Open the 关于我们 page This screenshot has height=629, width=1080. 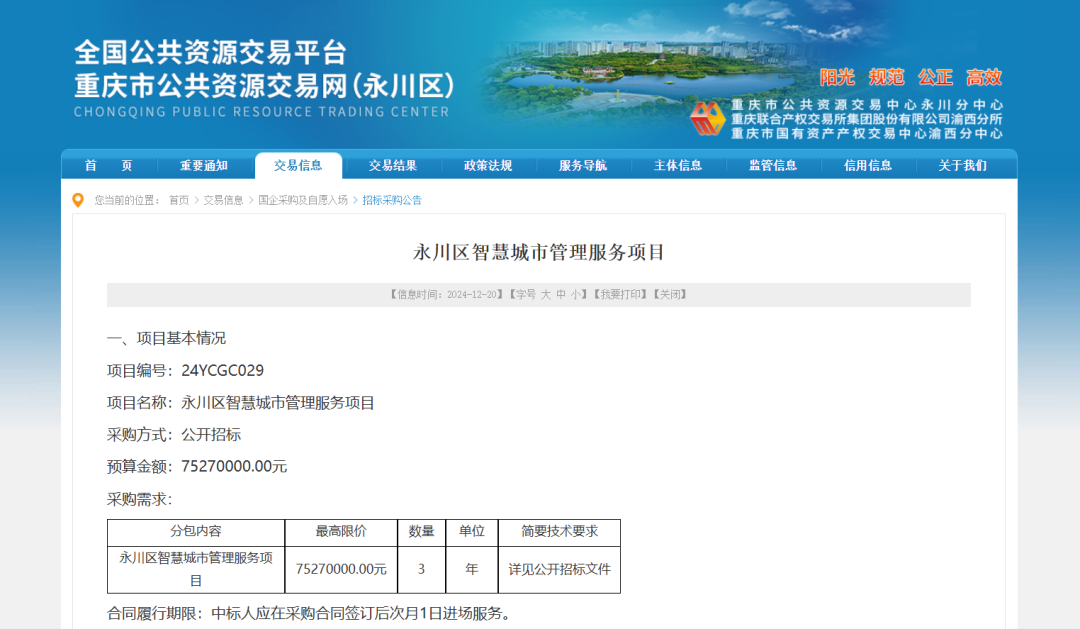click(962, 166)
